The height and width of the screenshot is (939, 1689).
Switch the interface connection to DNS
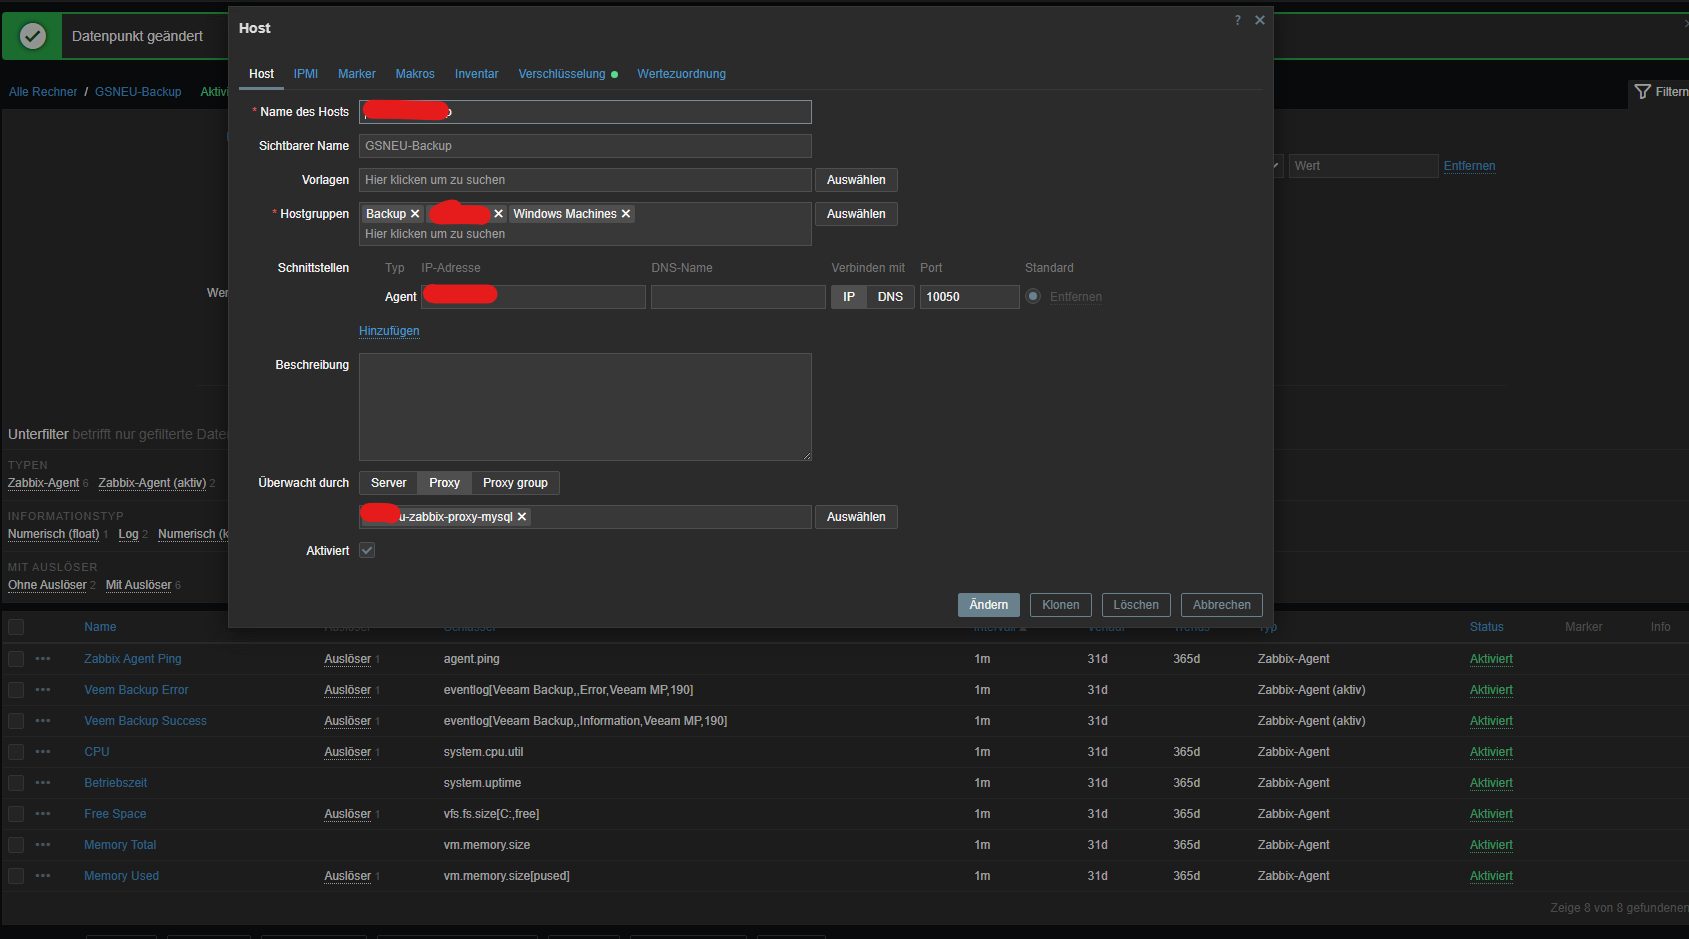[x=890, y=297]
